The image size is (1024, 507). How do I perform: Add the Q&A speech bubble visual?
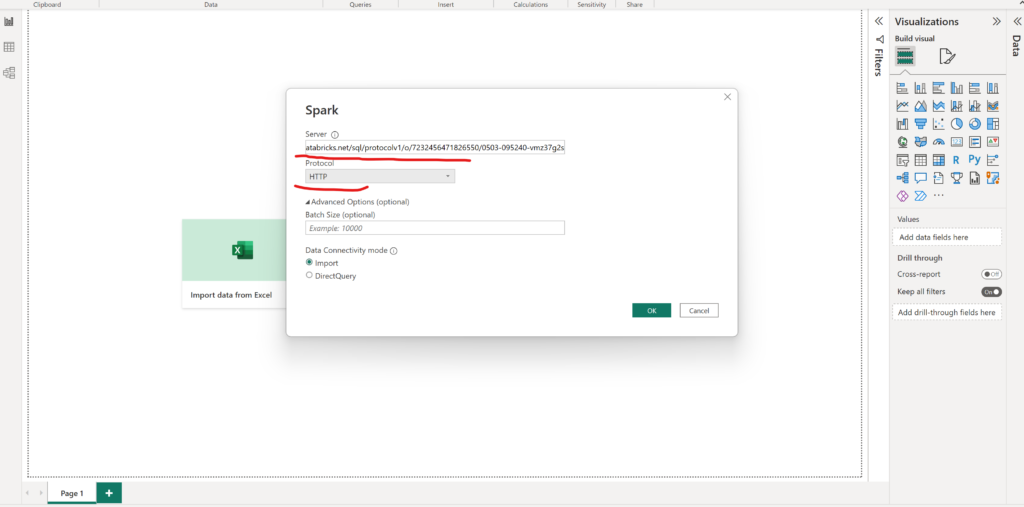[x=921, y=177]
